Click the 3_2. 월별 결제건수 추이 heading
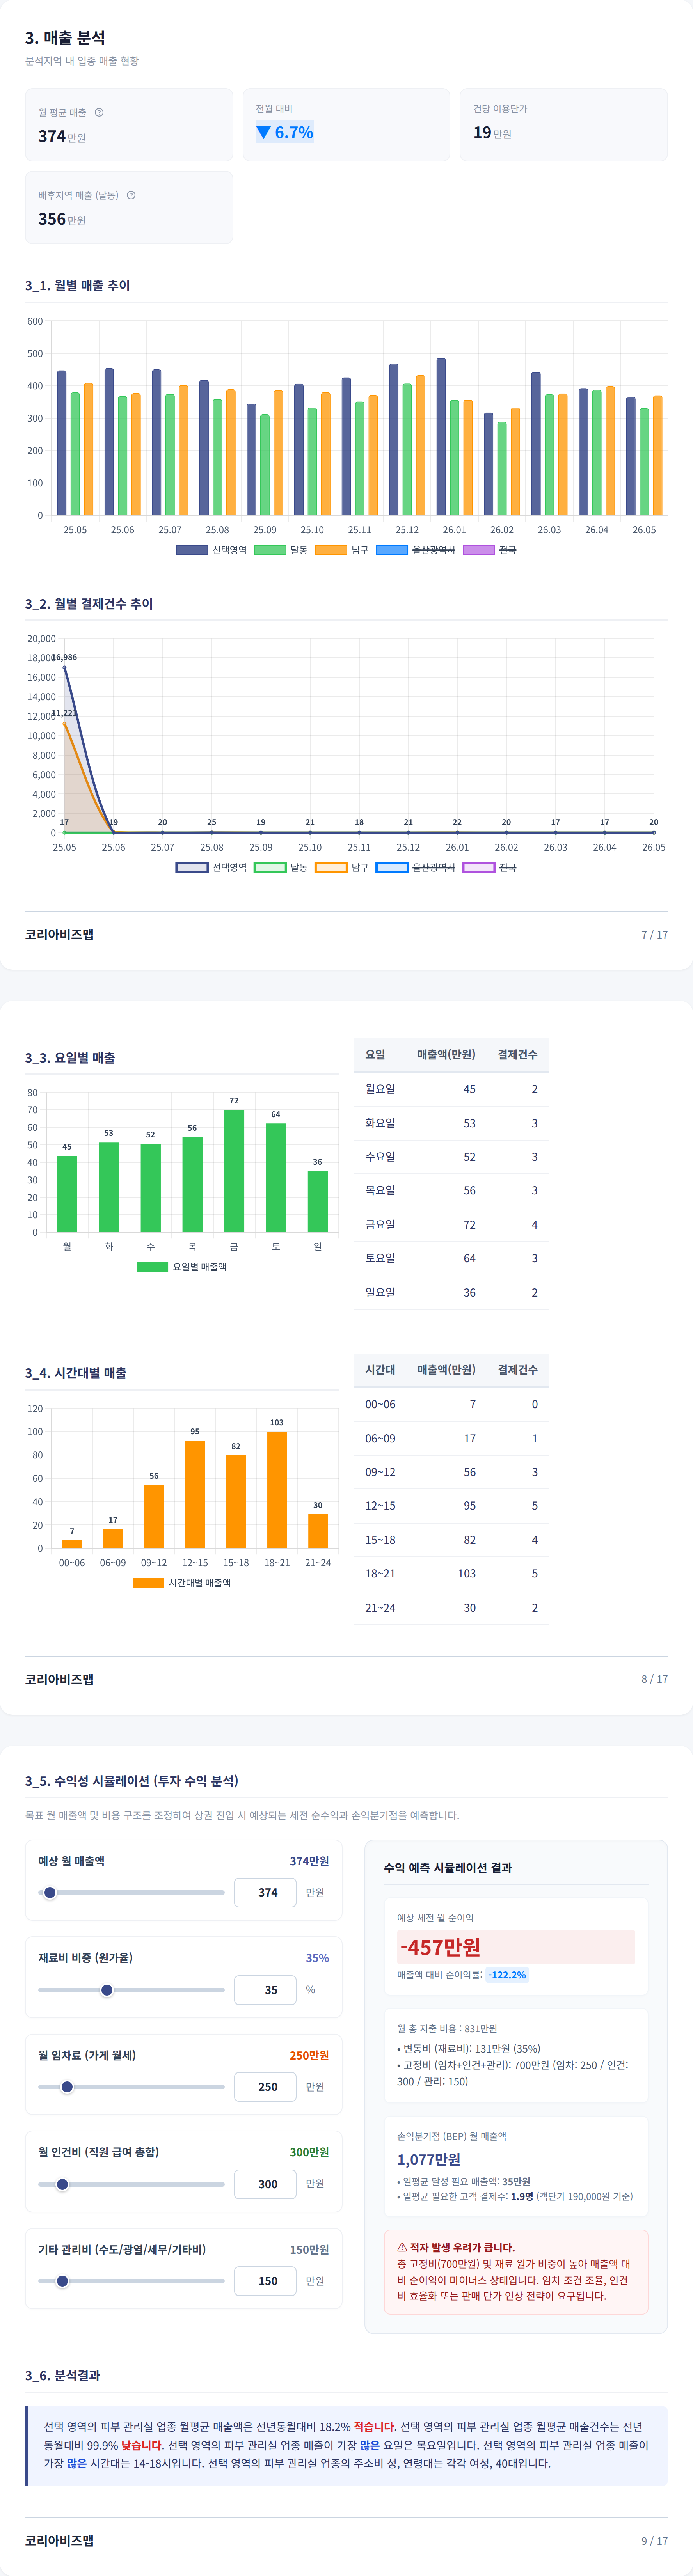693x2576 pixels. tap(89, 603)
